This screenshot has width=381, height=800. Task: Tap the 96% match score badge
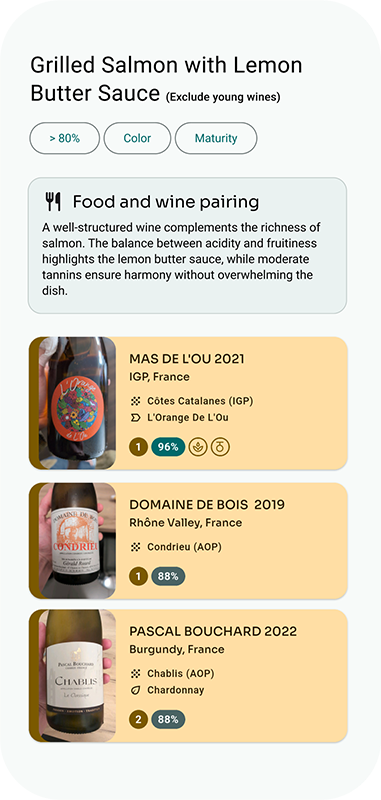[x=168, y=447]
